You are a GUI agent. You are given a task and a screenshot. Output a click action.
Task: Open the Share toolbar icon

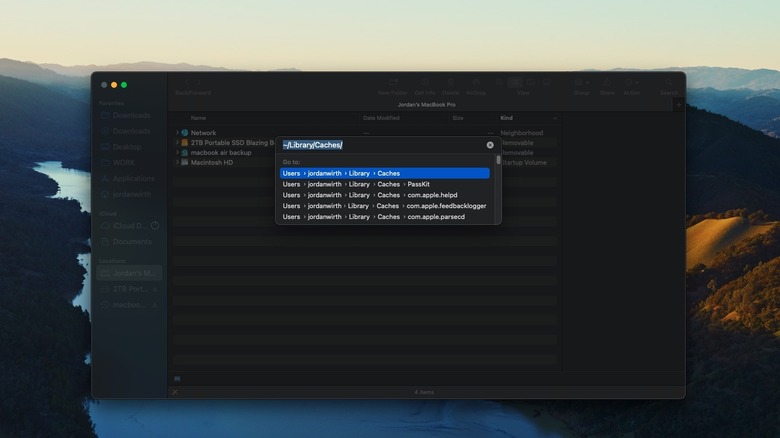[x=607, y=84]
